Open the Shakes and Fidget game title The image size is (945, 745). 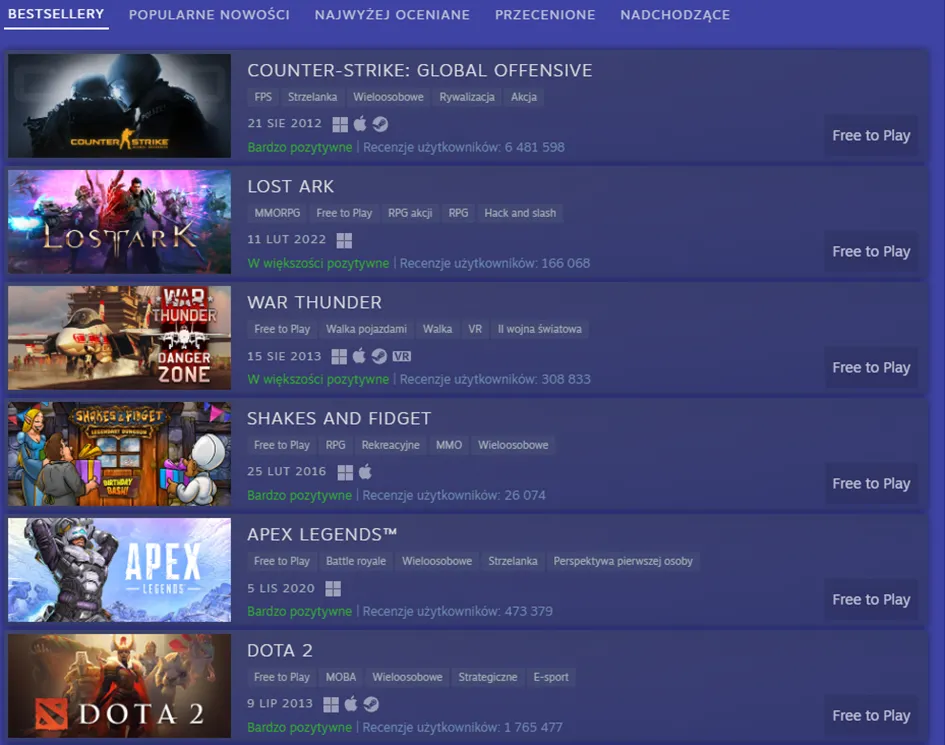339,419
